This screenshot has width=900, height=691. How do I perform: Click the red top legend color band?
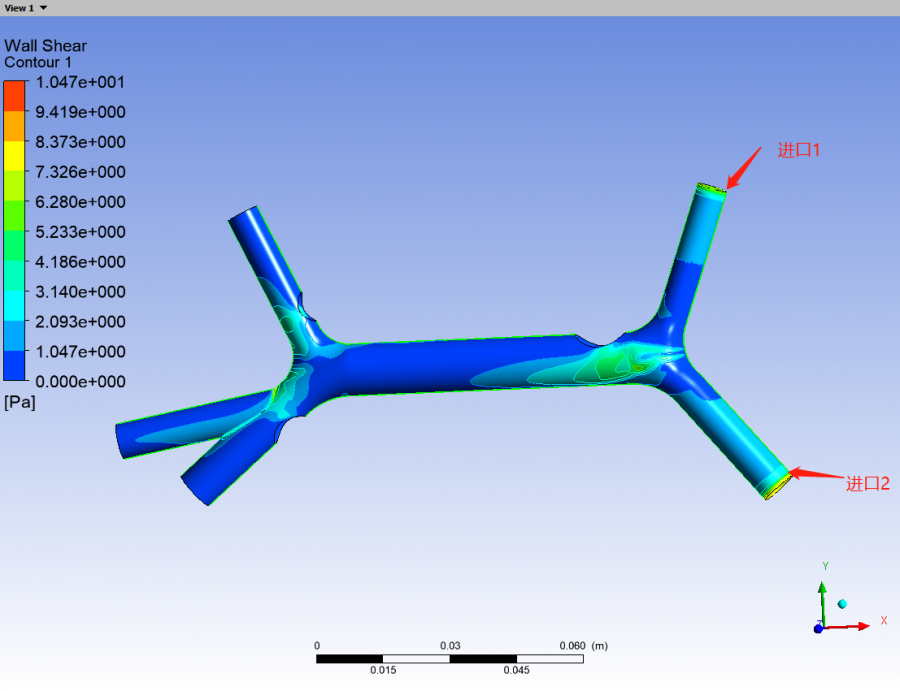(x=14, y=96)
